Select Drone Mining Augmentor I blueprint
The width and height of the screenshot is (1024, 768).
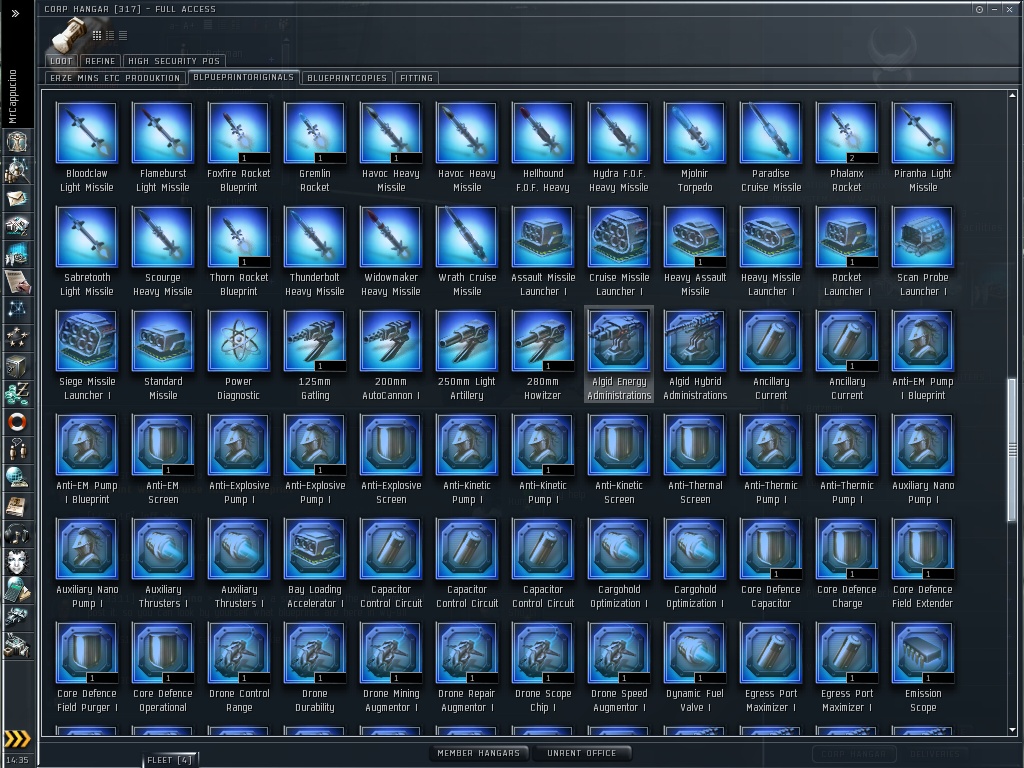[x=391, y=668]
